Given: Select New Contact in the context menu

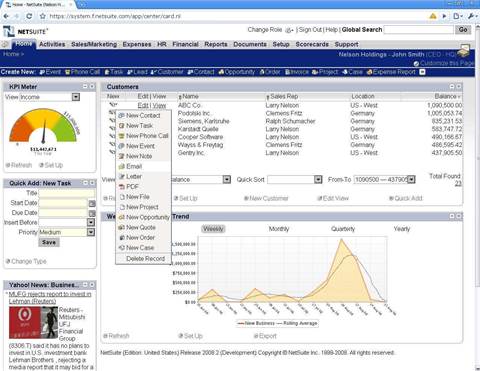Looking at the screenshot, I should (x=143, y=115).
